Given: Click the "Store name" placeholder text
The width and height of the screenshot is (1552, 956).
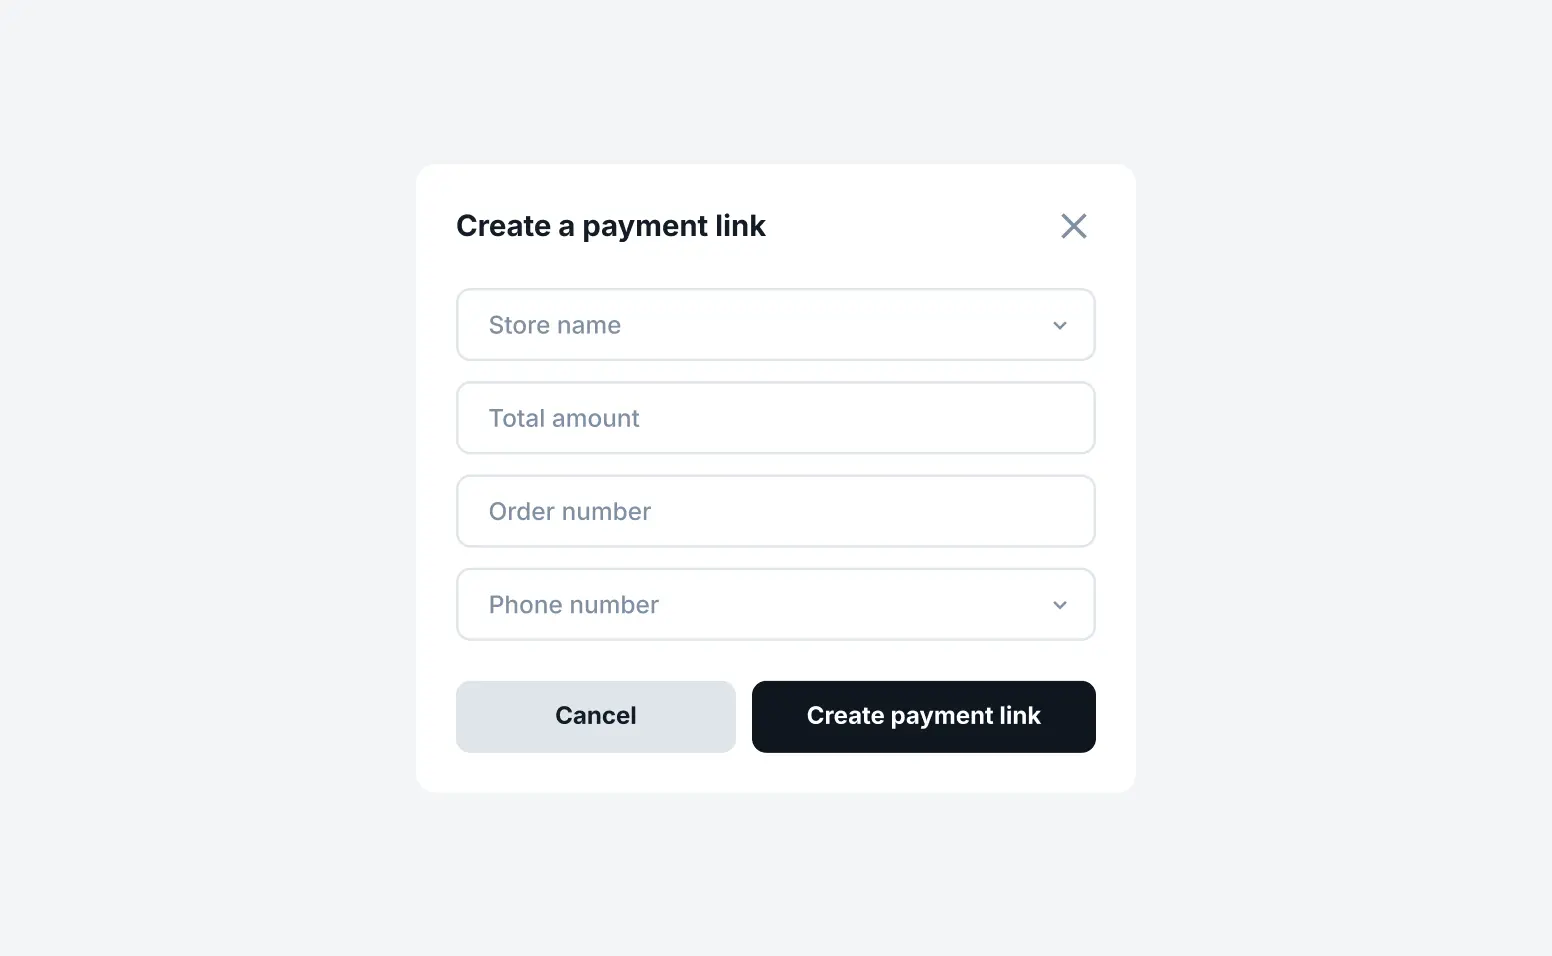Looking at the screenshot, I should point(554,325).
